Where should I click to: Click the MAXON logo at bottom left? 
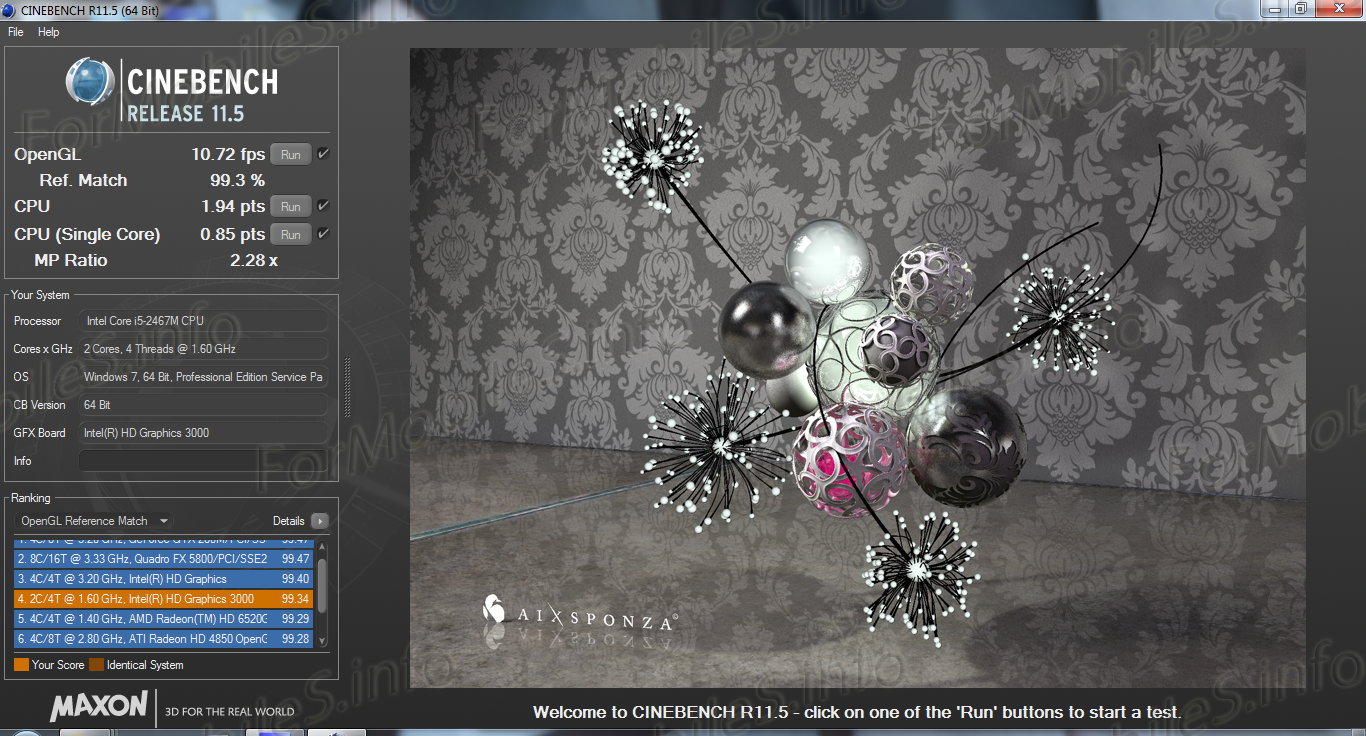pos(99,706)
